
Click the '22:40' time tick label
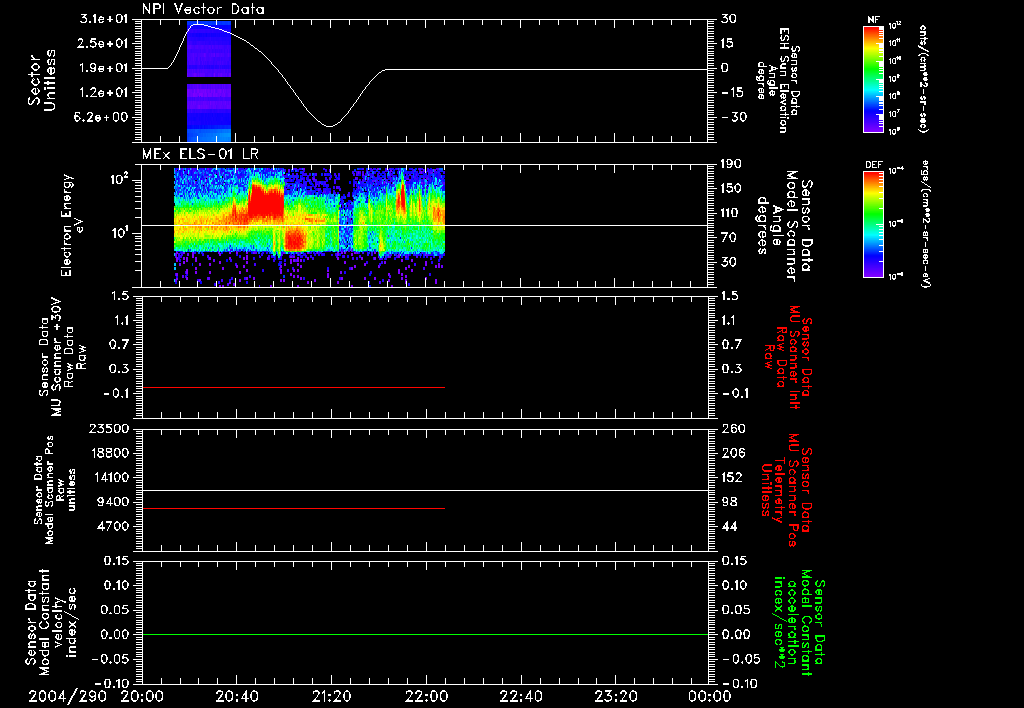click(x=520, y=697)
